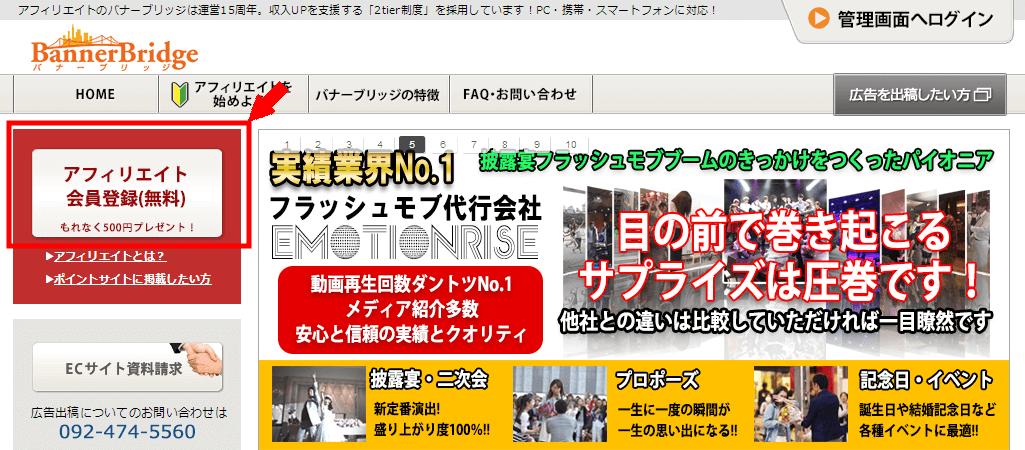Image resolution: width=1025 pixels, height=450 pixels.
Task: Click red 動画再生回数ダントツNo.1 box
Action: coord(411,309)
